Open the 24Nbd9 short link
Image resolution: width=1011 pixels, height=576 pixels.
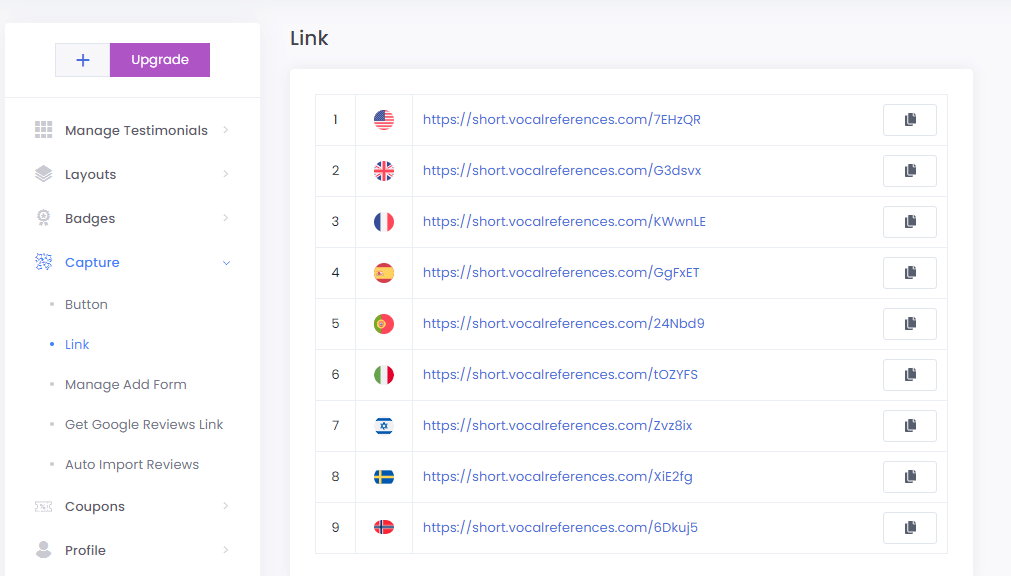pyautogui.click(x=564, y=323)
